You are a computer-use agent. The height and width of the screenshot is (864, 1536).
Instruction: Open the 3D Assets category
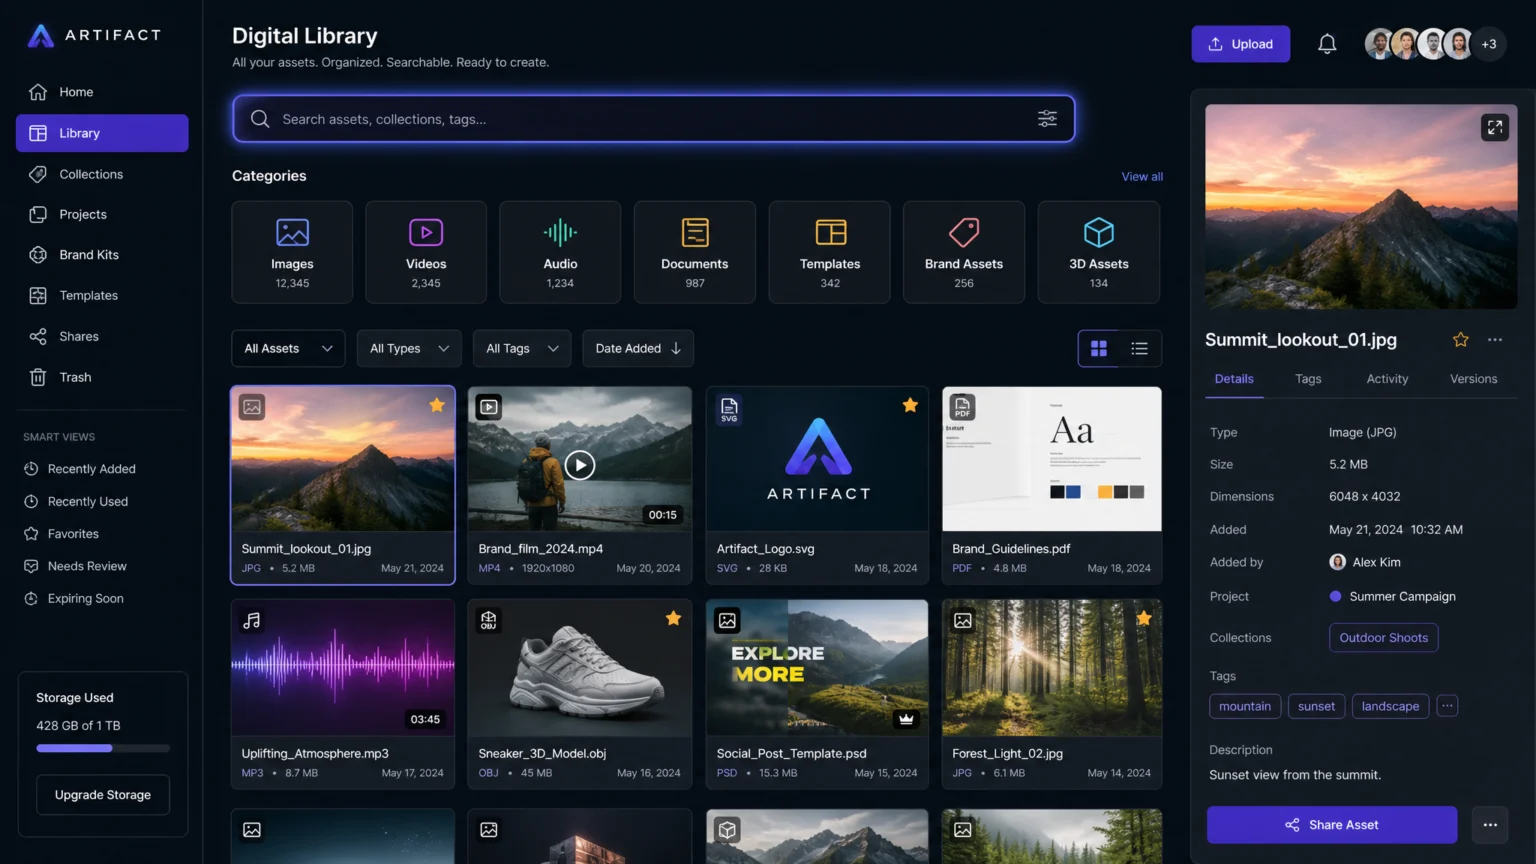tap(1099, 252)
